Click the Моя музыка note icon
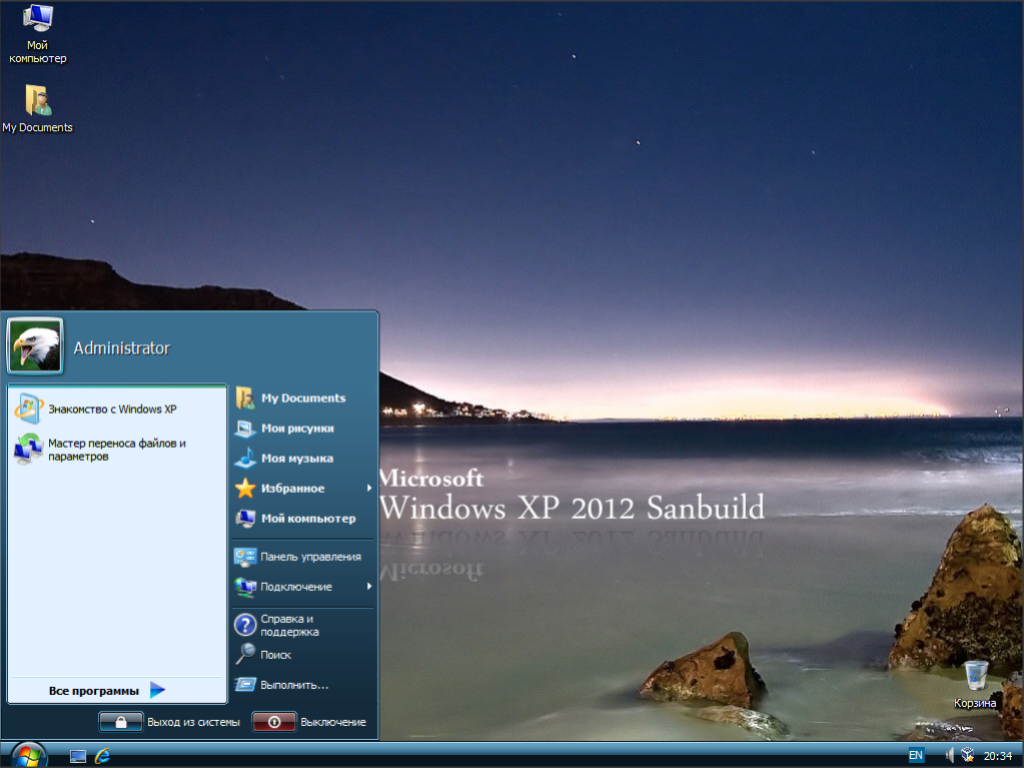The width and height of the screenshot is (1024, 768). point(245,458)
